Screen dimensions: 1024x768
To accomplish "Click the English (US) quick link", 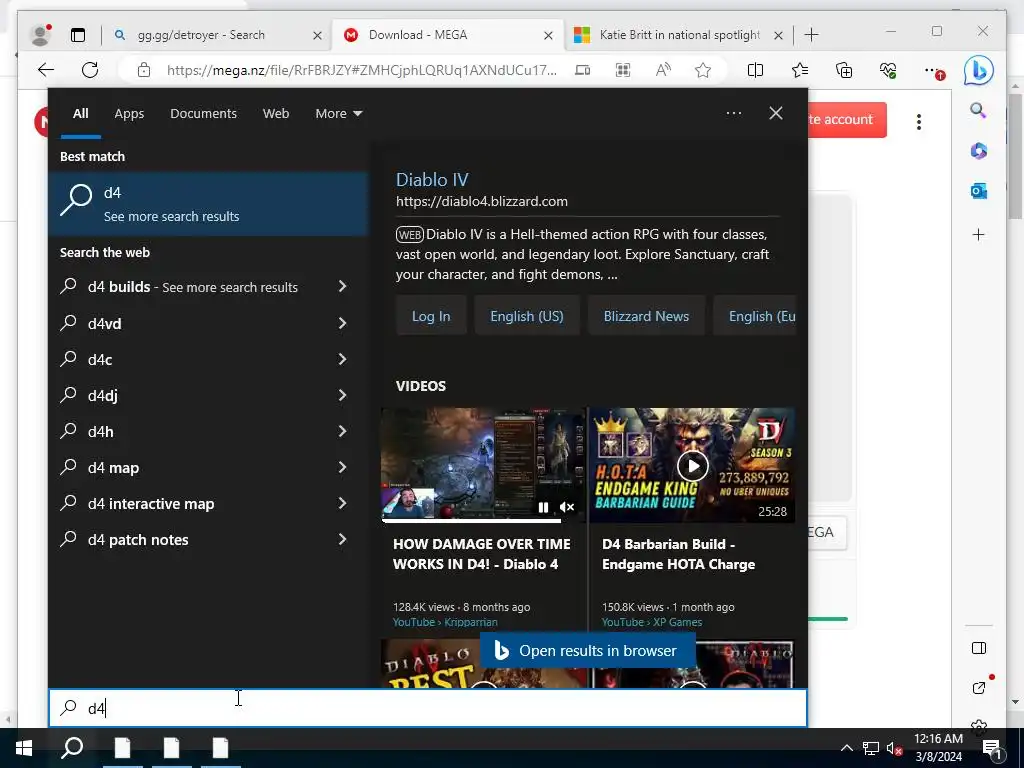I will click(x=526, y=316).
